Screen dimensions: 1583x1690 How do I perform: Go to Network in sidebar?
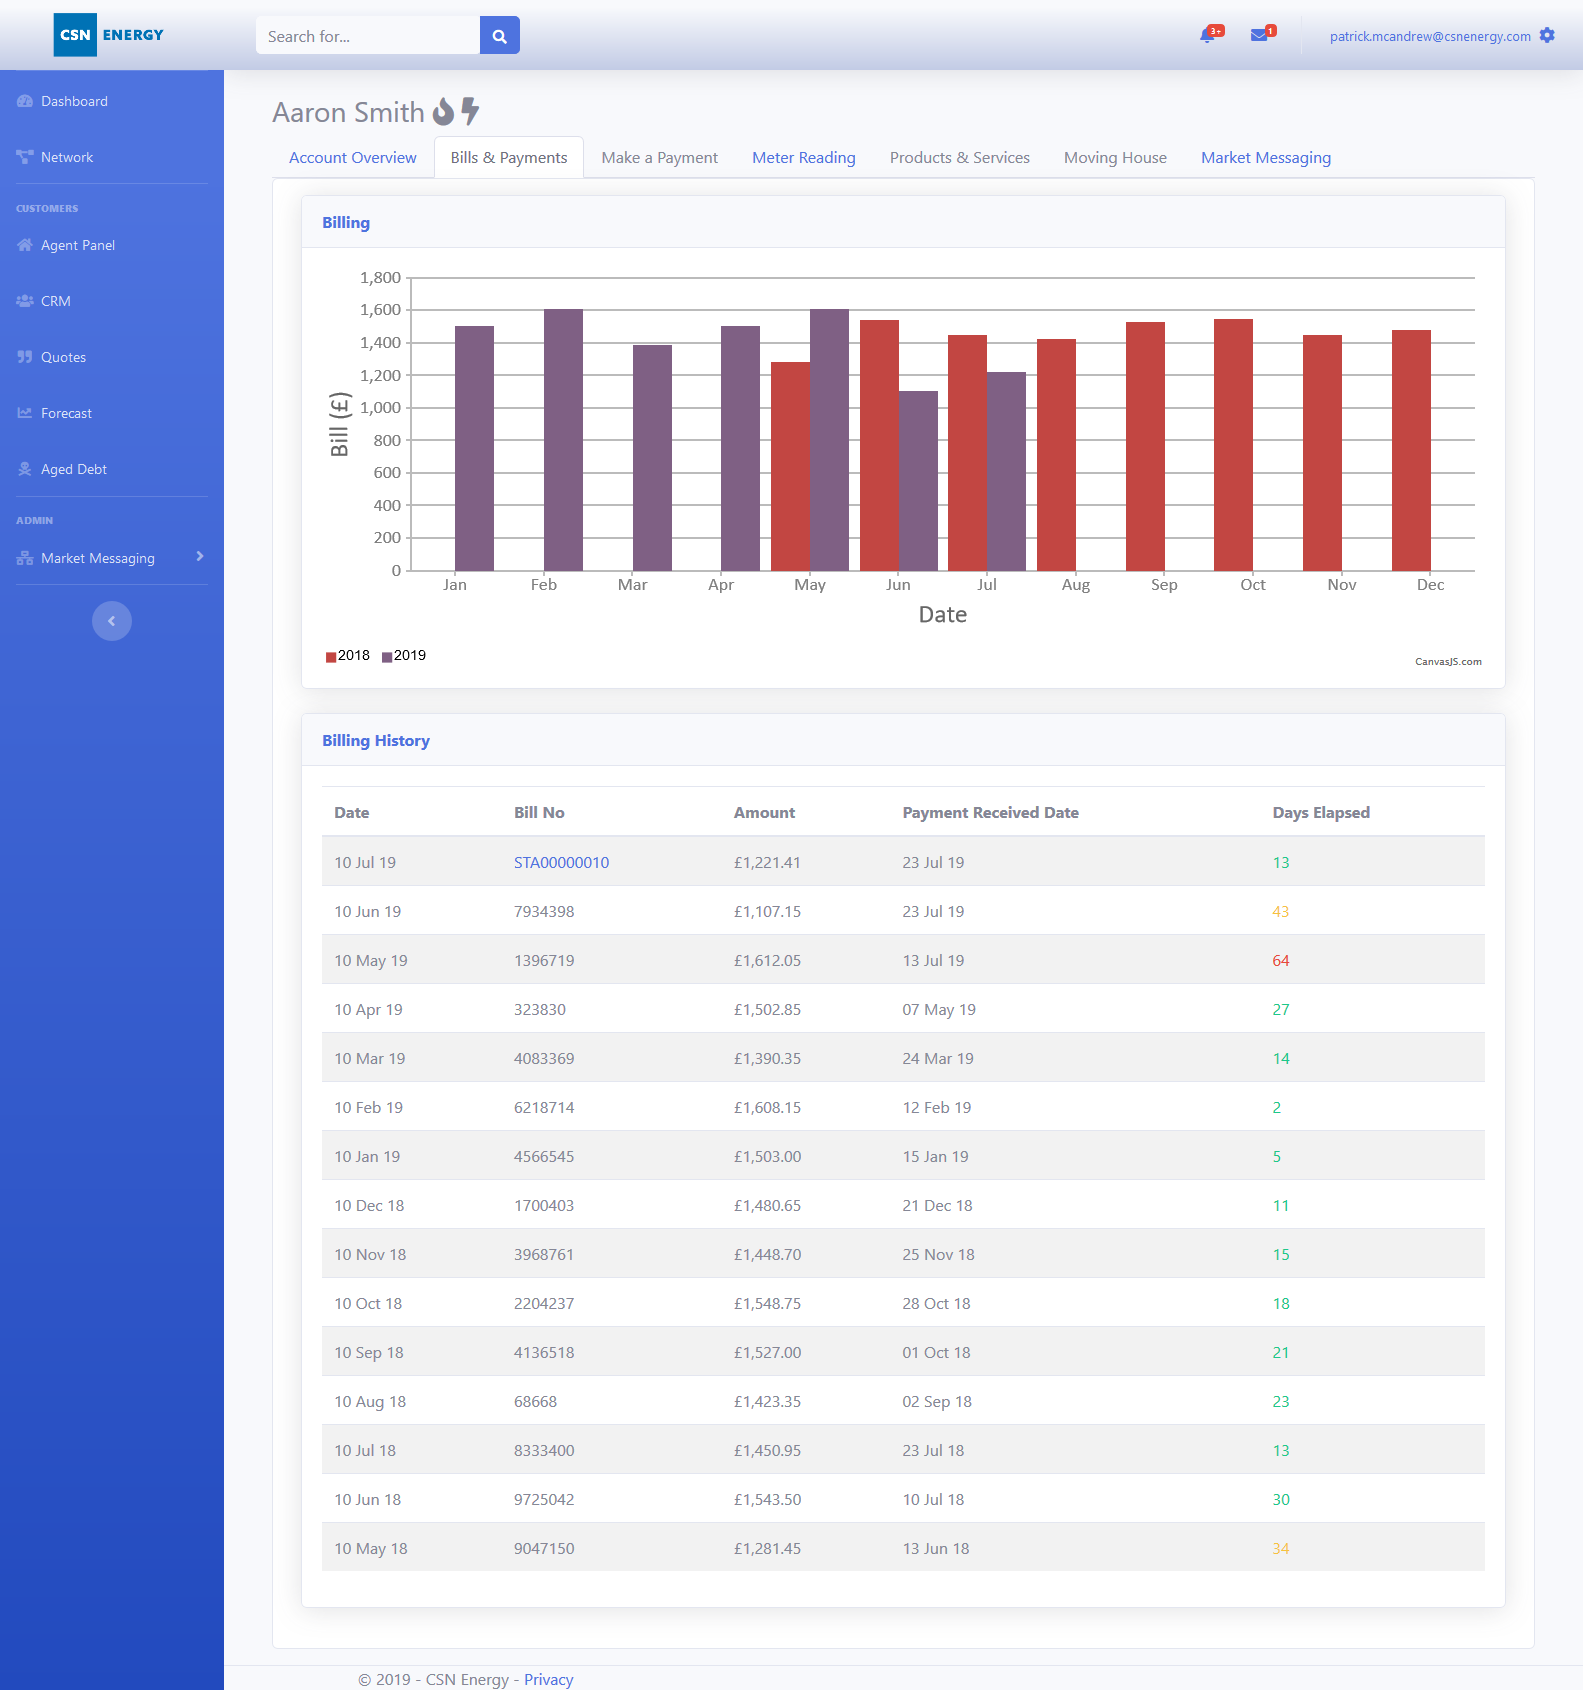tap(67, 157)
